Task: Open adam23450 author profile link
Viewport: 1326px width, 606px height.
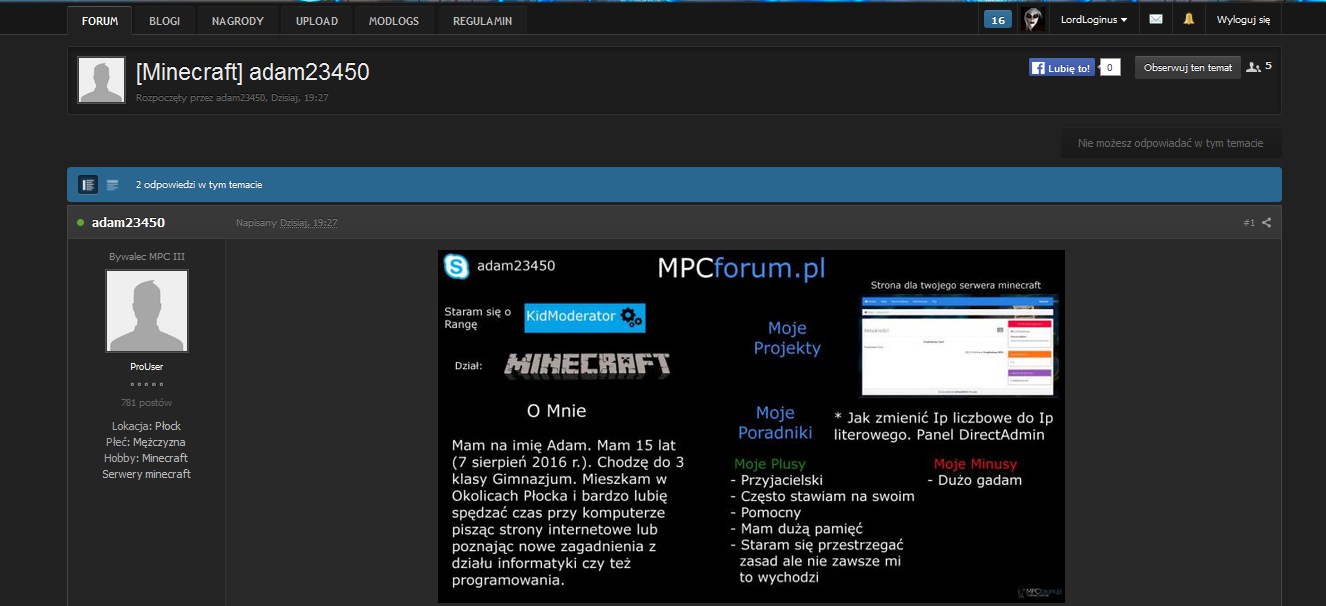Action: [x=128, y=222]
